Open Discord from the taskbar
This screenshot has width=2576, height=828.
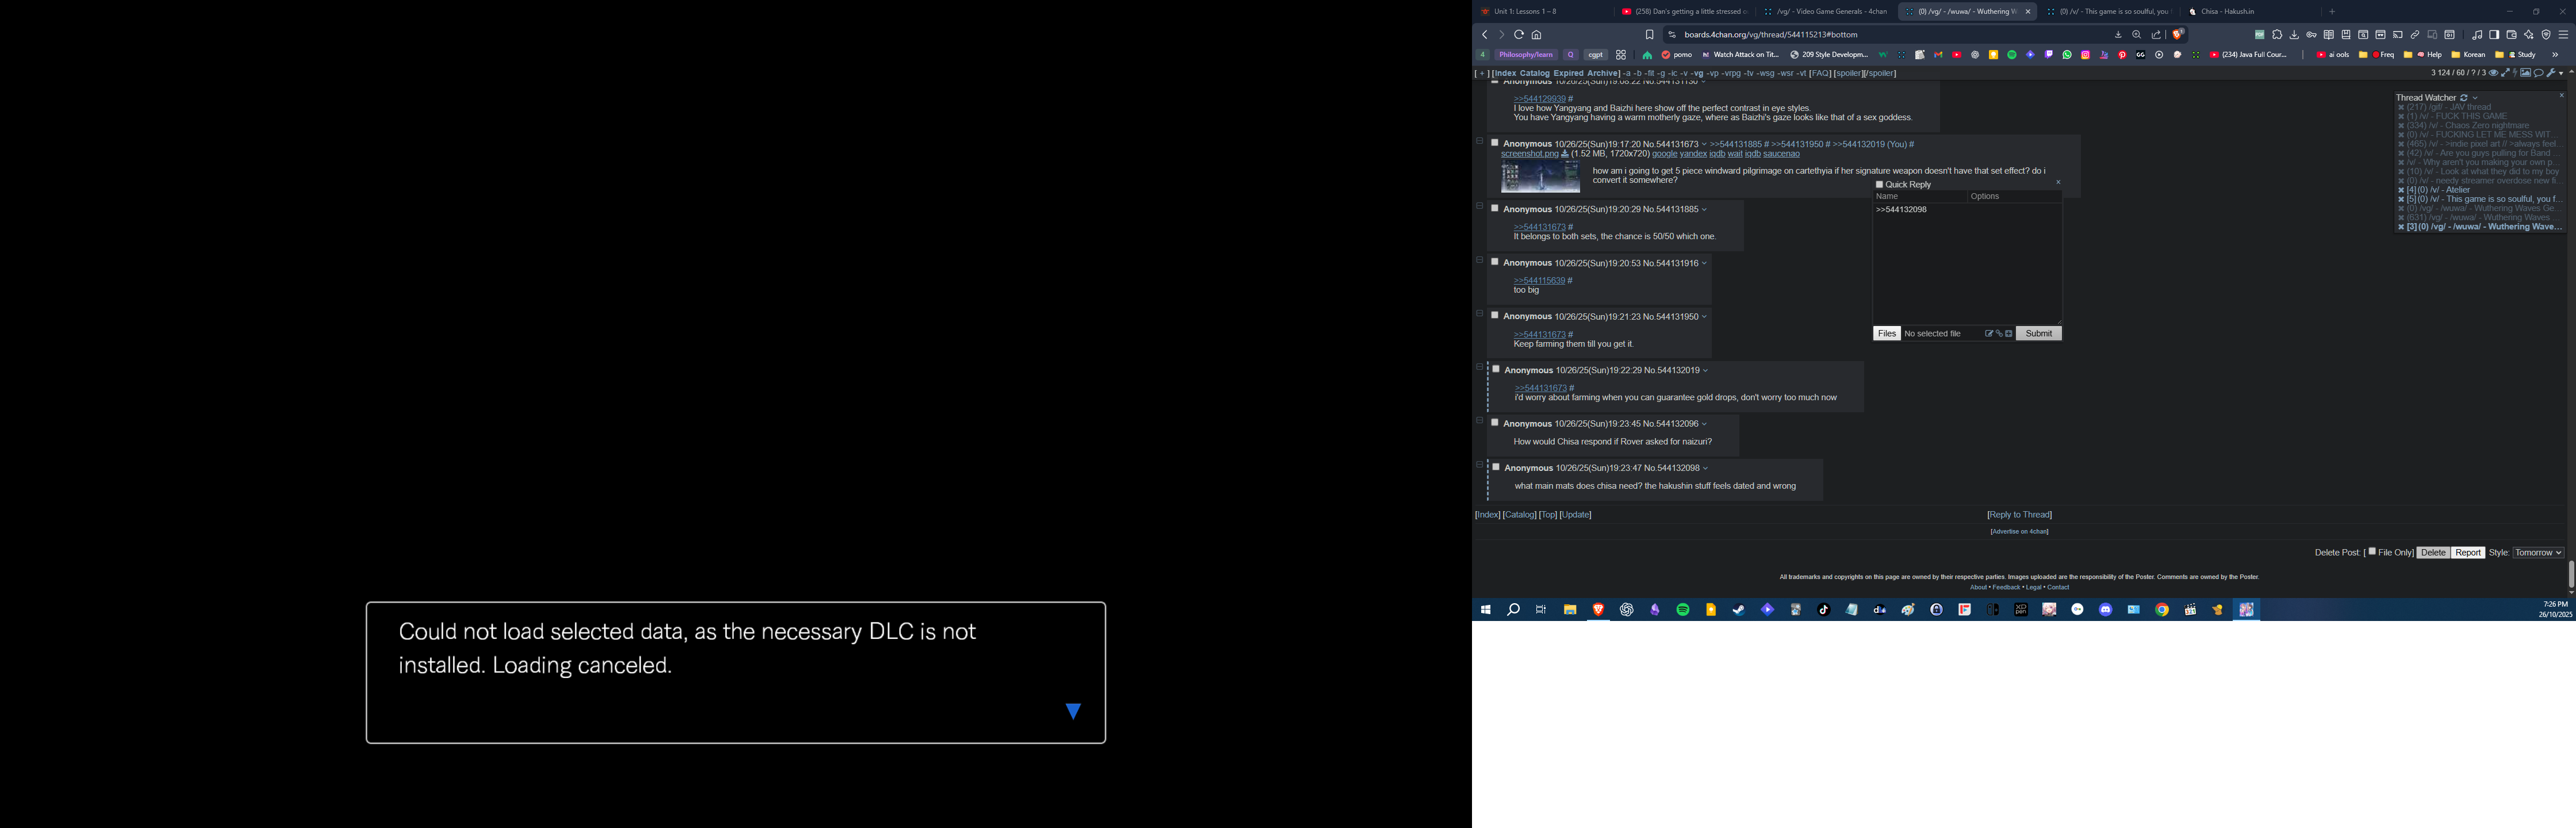pos(2106,610)
